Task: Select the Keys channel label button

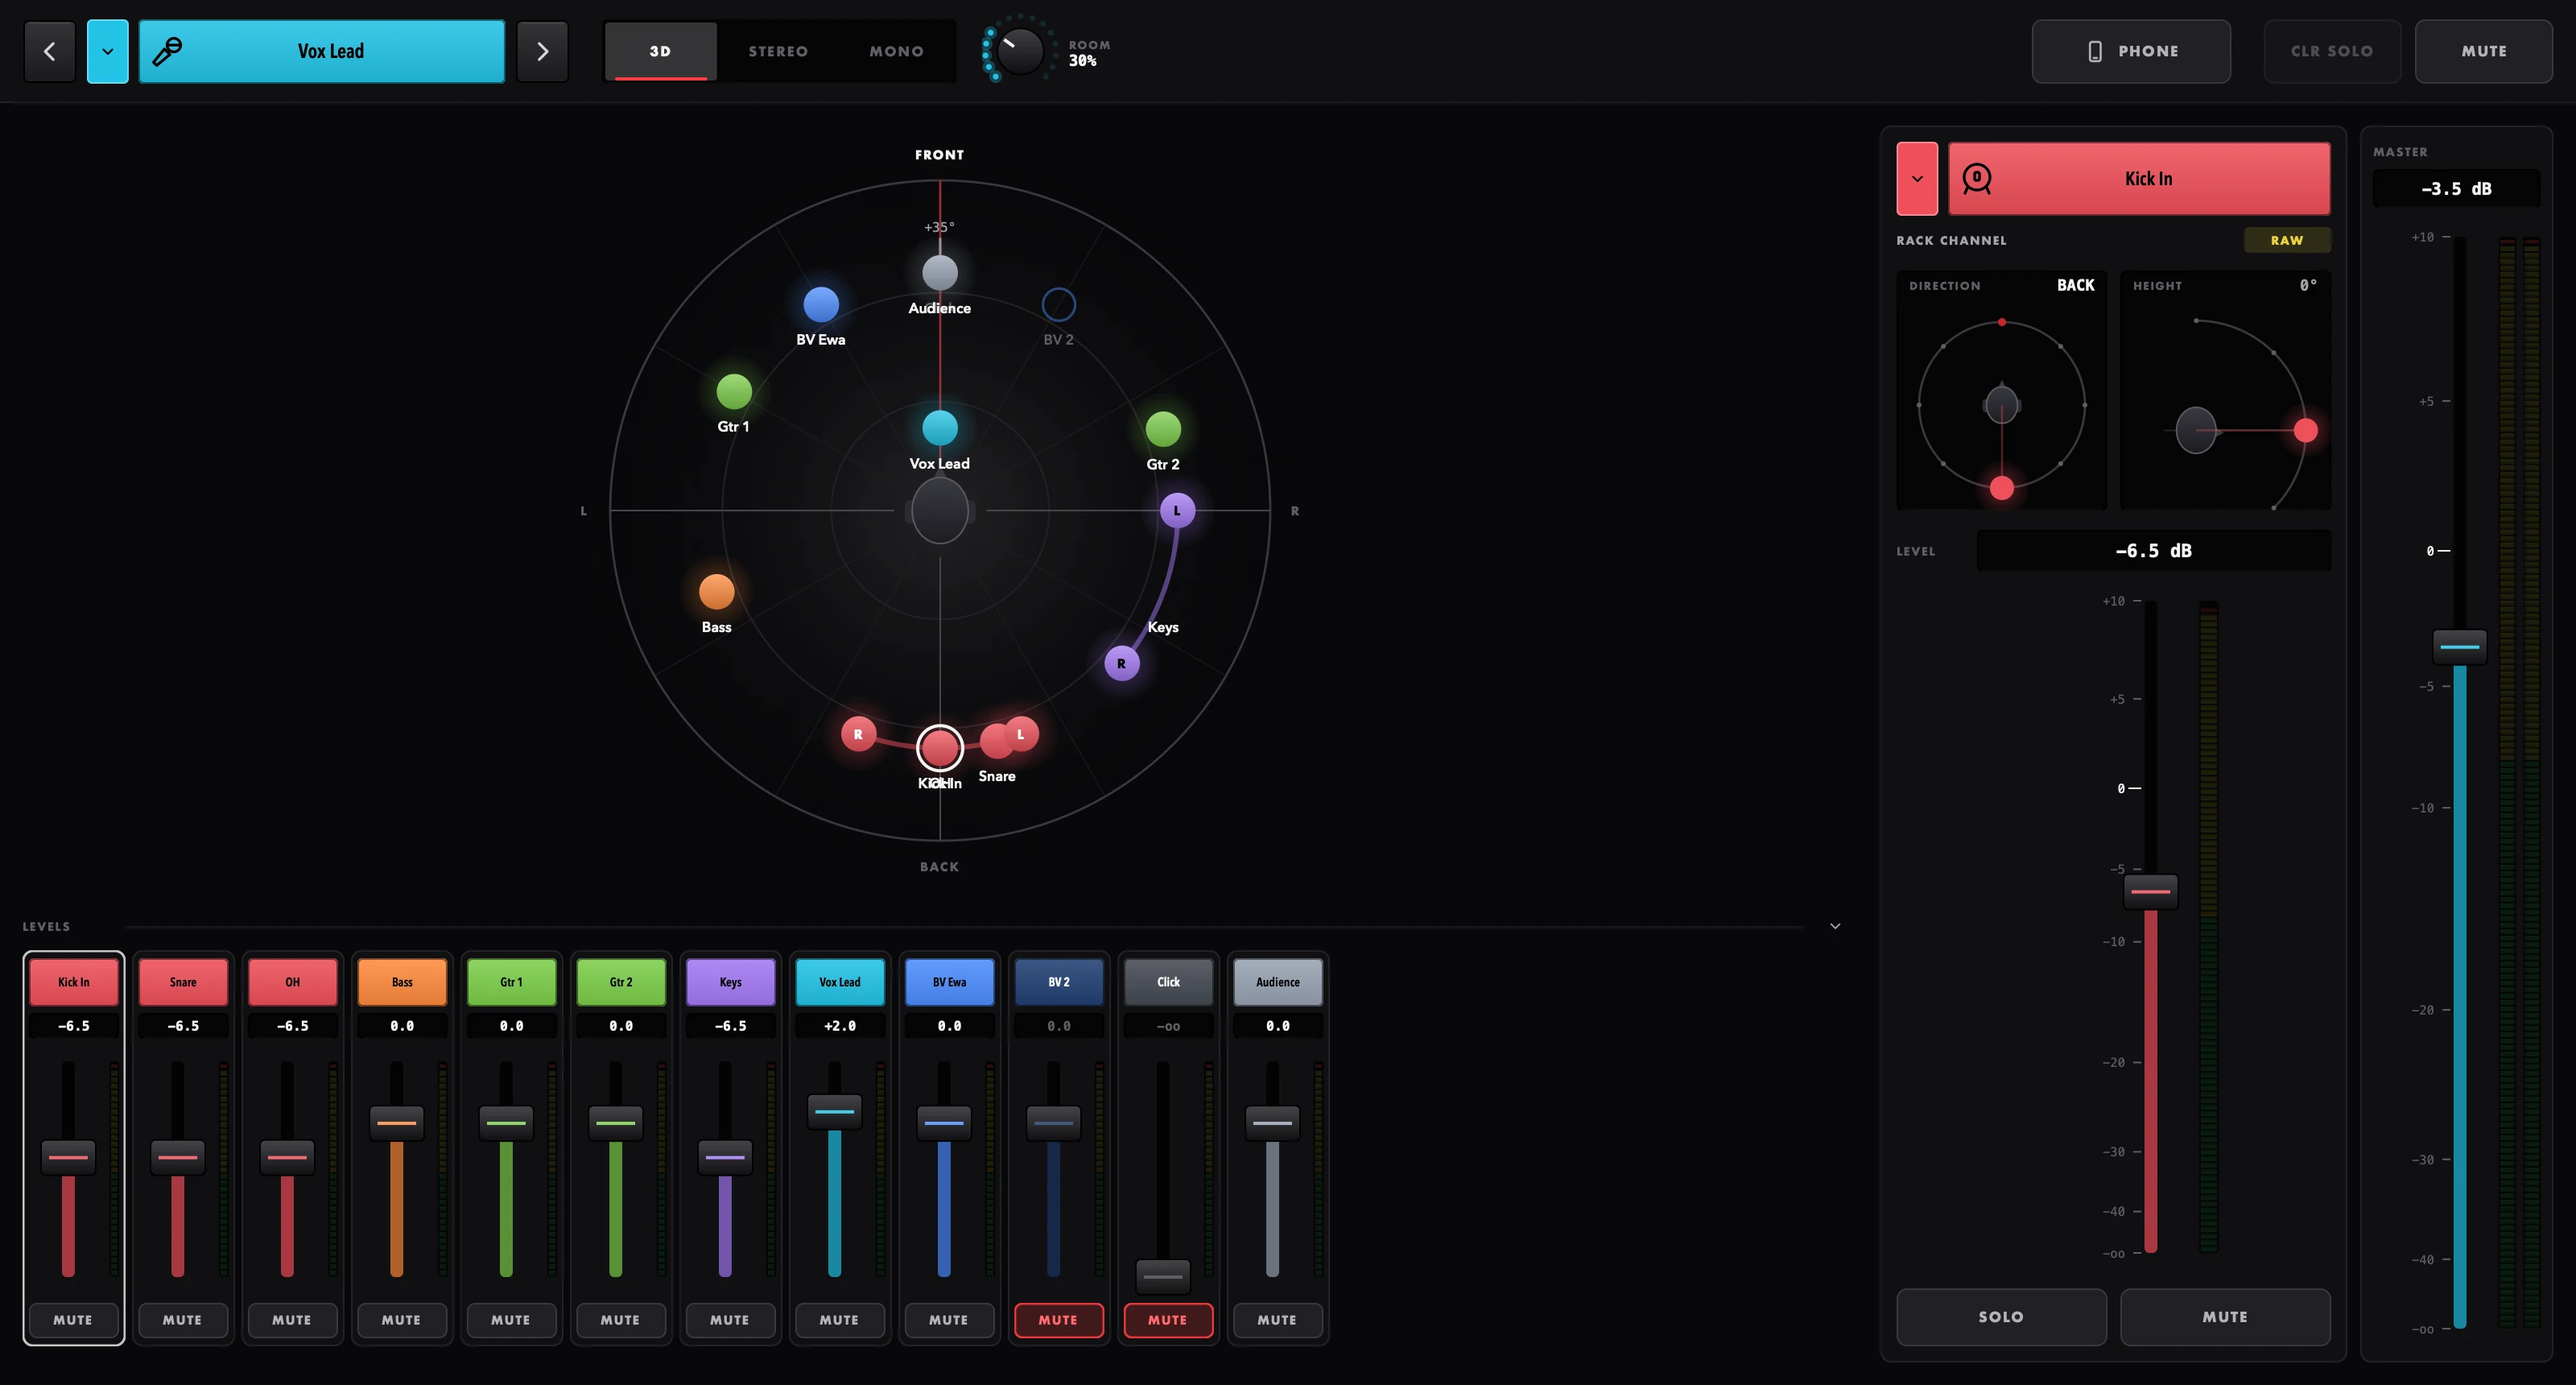Action: click(730, 982)
